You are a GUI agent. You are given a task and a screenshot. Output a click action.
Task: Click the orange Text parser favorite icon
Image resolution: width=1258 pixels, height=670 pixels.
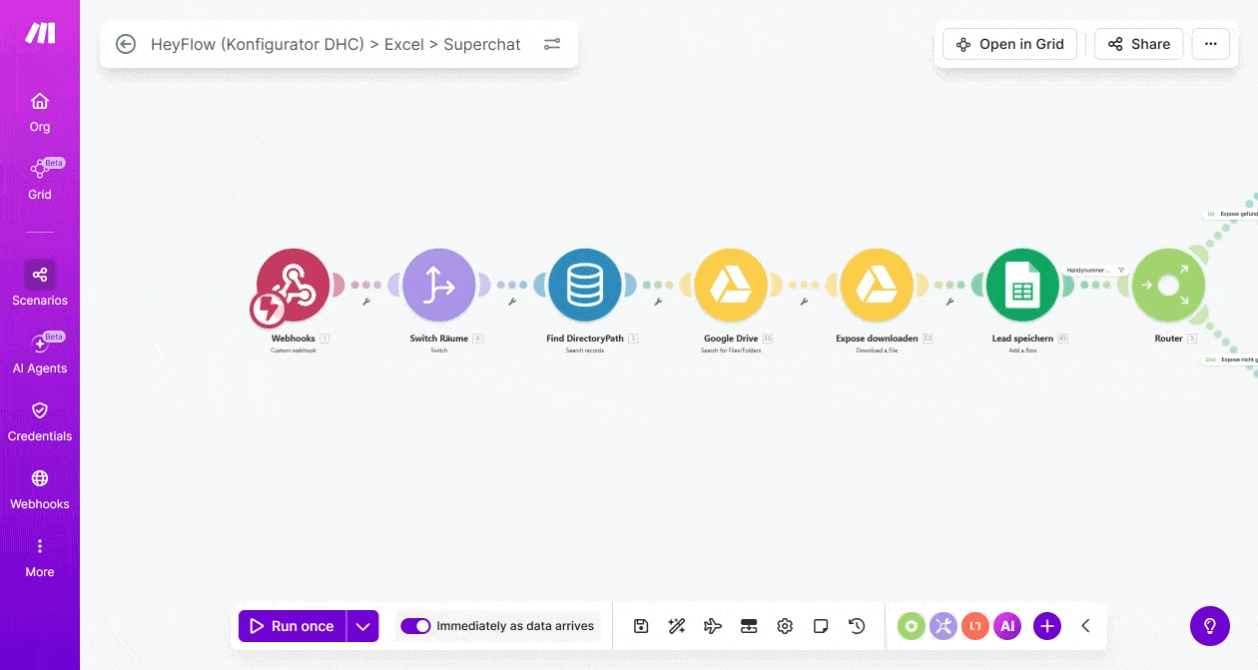975,626
